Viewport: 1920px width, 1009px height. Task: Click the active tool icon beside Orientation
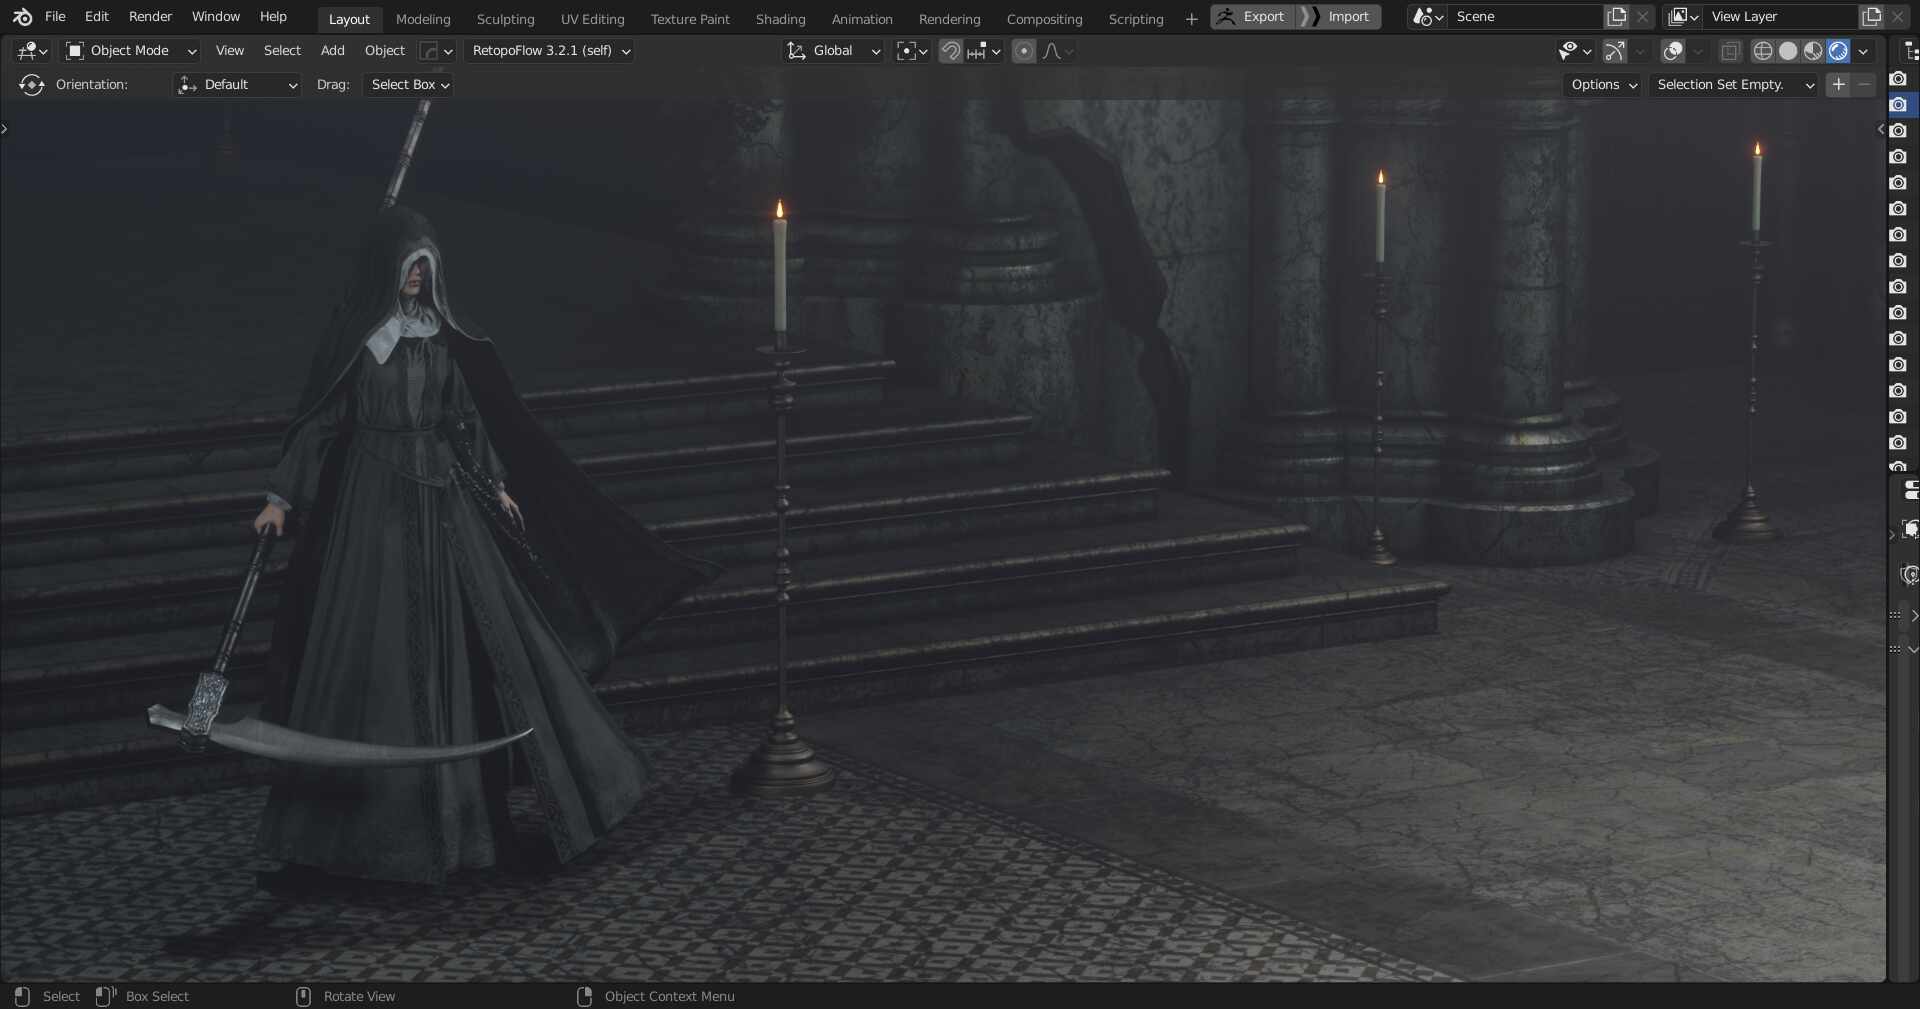tap(32, 85)
